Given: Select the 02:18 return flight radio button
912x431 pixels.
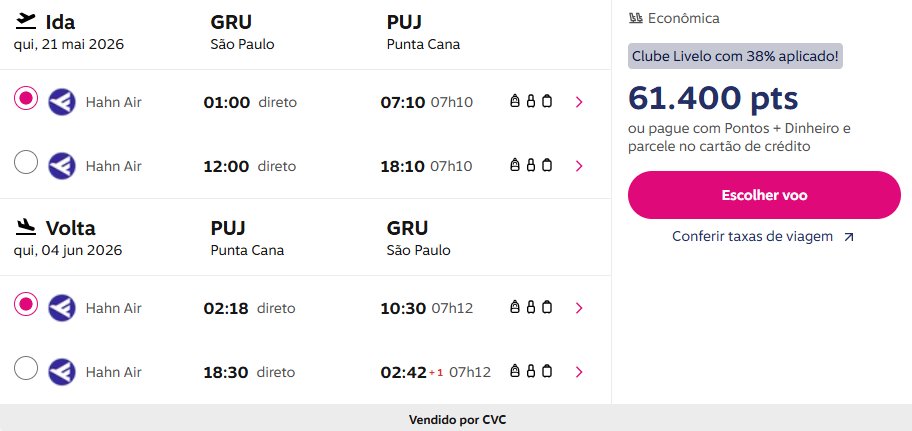Looking at the screenshot, I should click(27, 304).
